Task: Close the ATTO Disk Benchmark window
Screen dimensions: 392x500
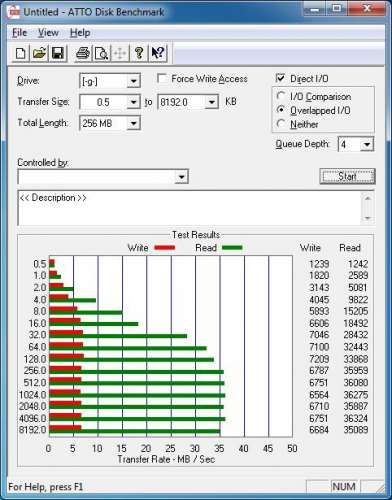Action: point(366,9)
